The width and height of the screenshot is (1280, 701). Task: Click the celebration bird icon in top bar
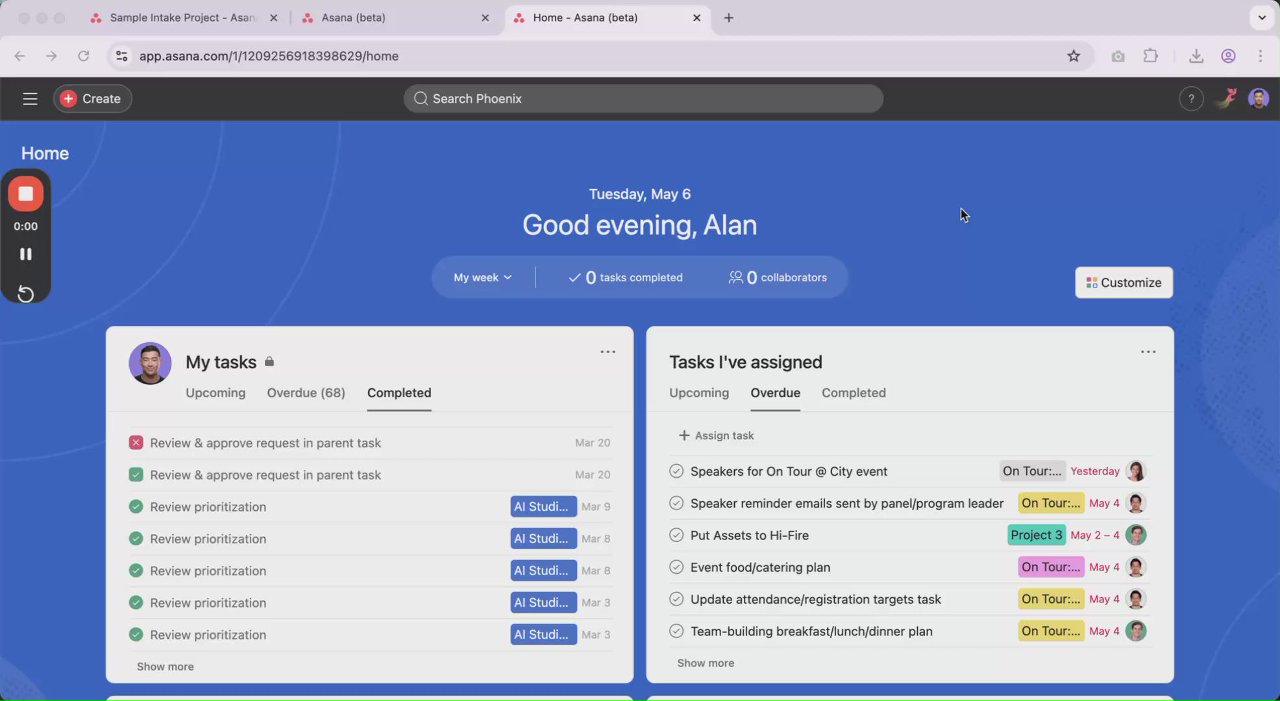(1226, 98)
